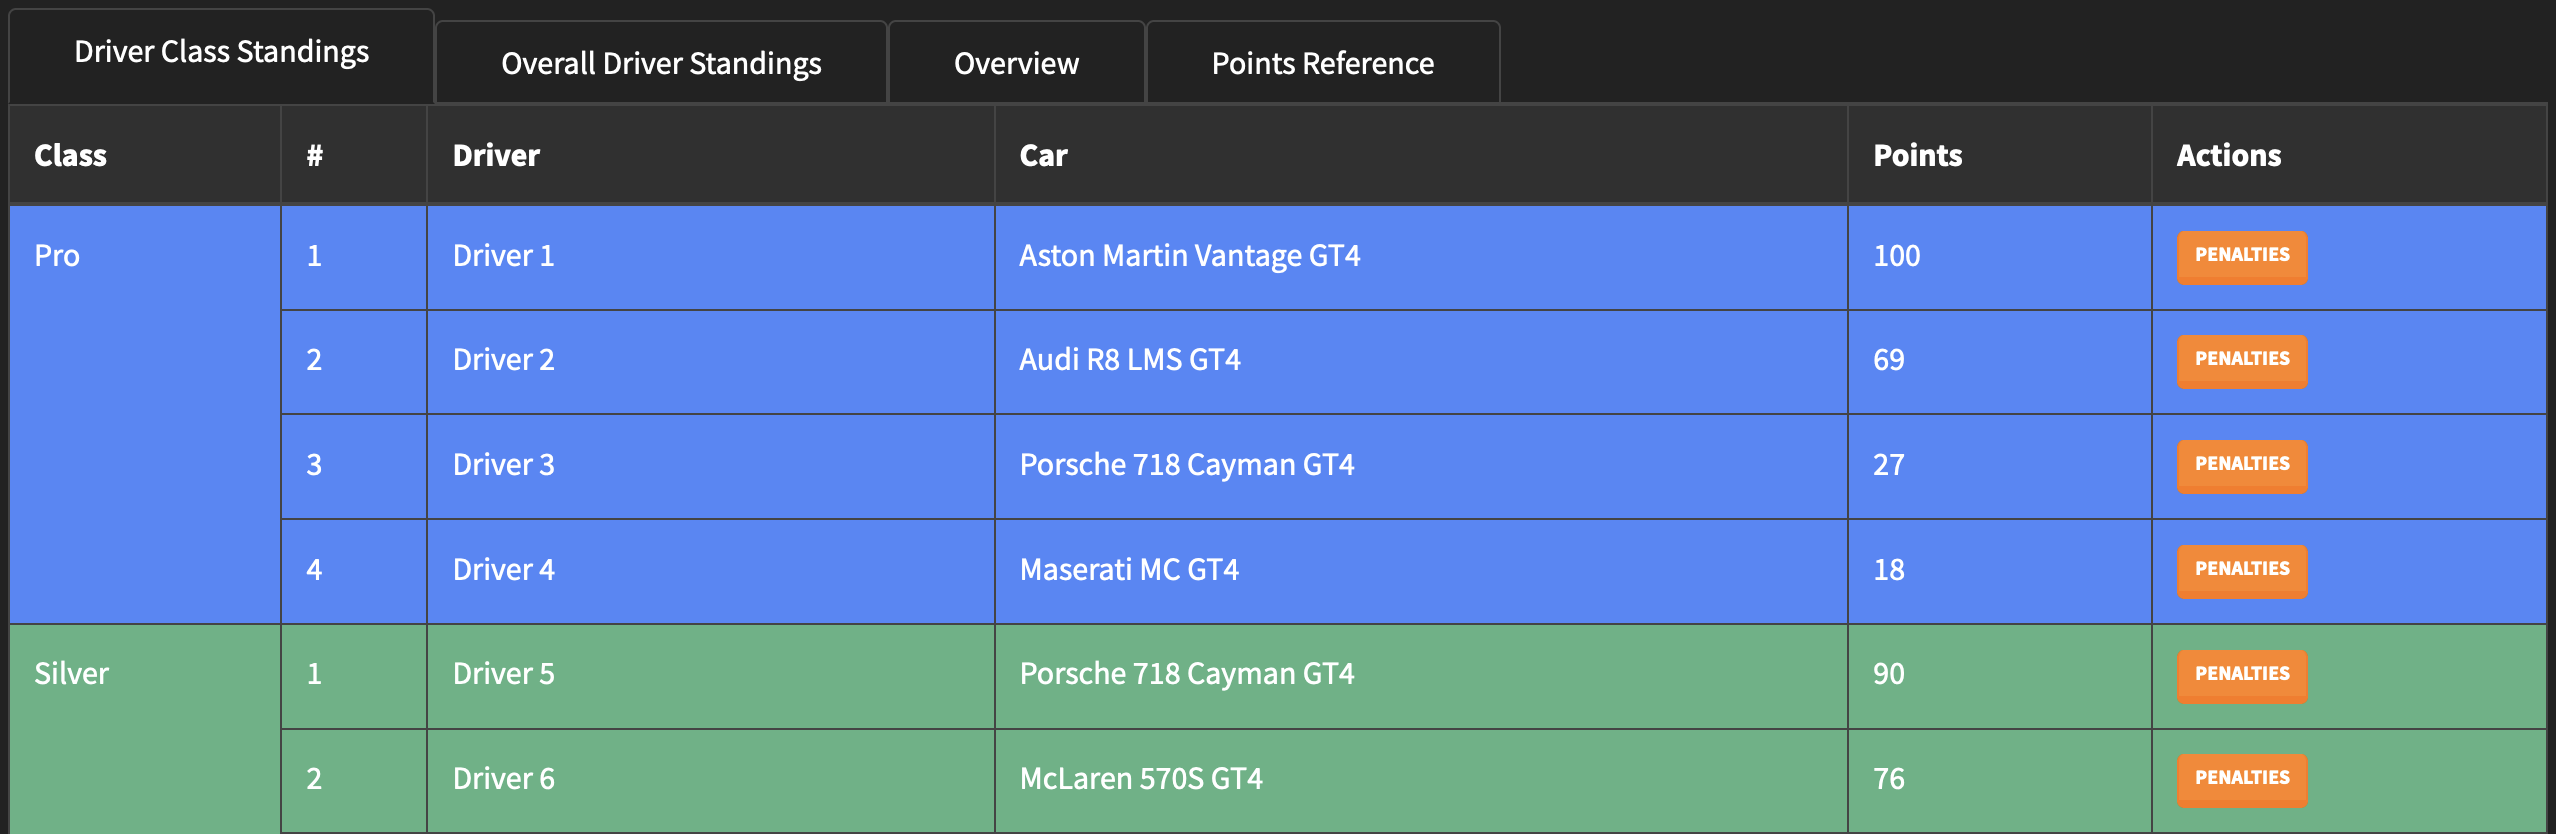Open penalties for Driver 1
The width and height of the screenshot is (2556, 834).
click(2241, 256)
